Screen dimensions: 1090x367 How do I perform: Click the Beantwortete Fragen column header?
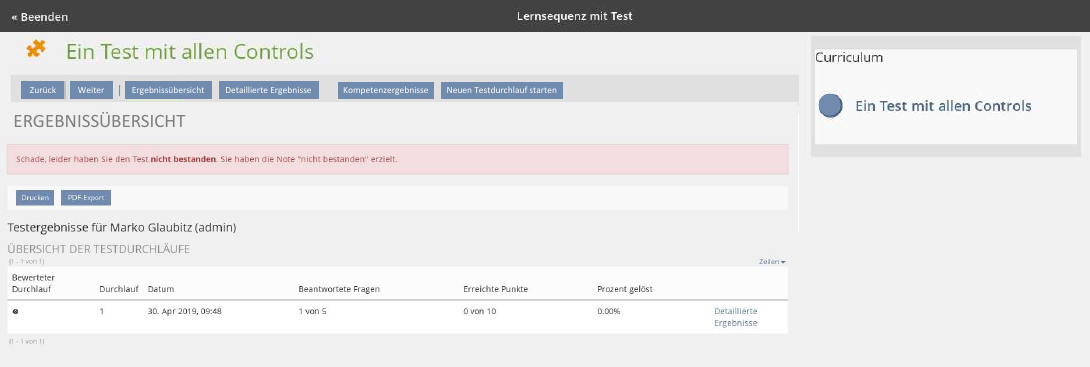[x=339, y=289]
